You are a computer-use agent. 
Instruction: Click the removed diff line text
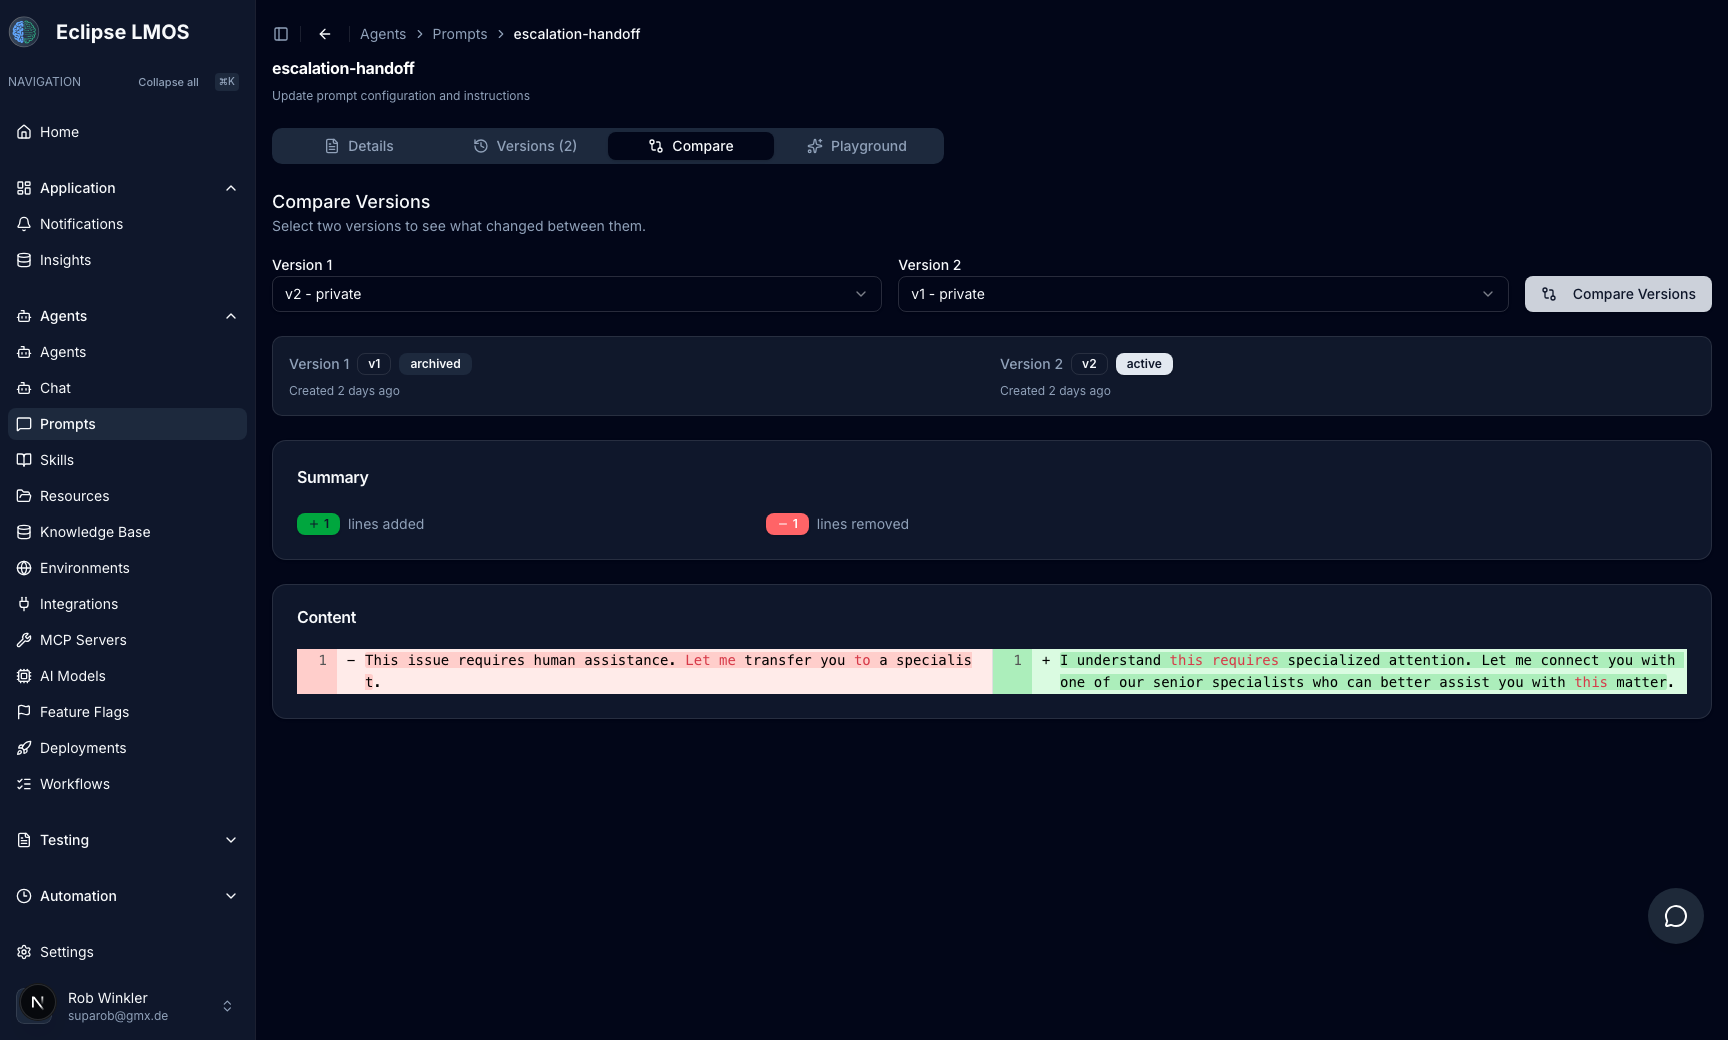coord(668,671)
